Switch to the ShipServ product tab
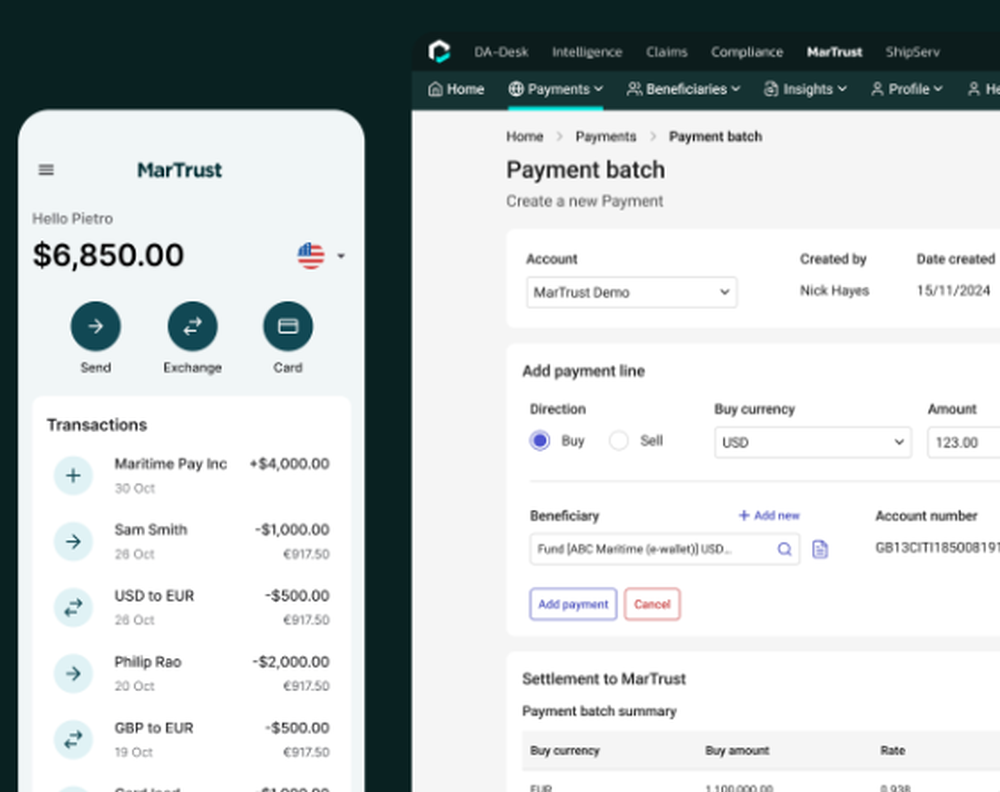The height and width of the screenshot is (792, 1000). click(913, 52)
